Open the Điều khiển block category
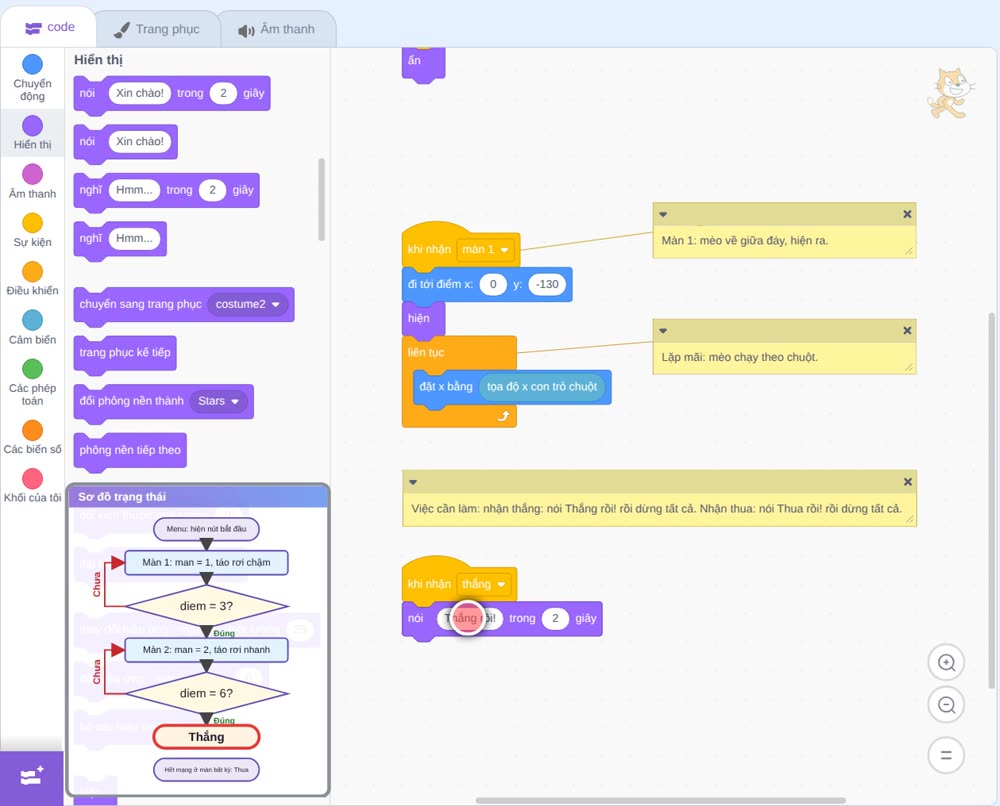The height and width of the screenshot is (806, 1000). coord(33,279)
